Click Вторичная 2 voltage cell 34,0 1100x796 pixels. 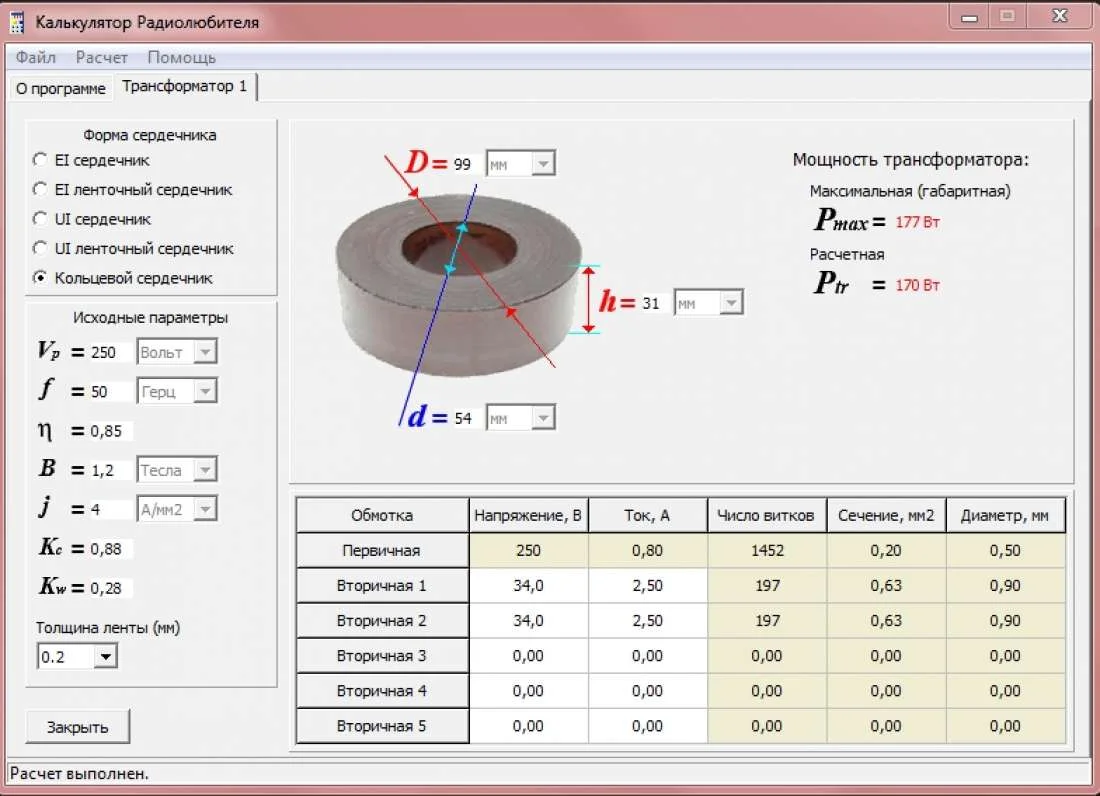click(528, 621)
